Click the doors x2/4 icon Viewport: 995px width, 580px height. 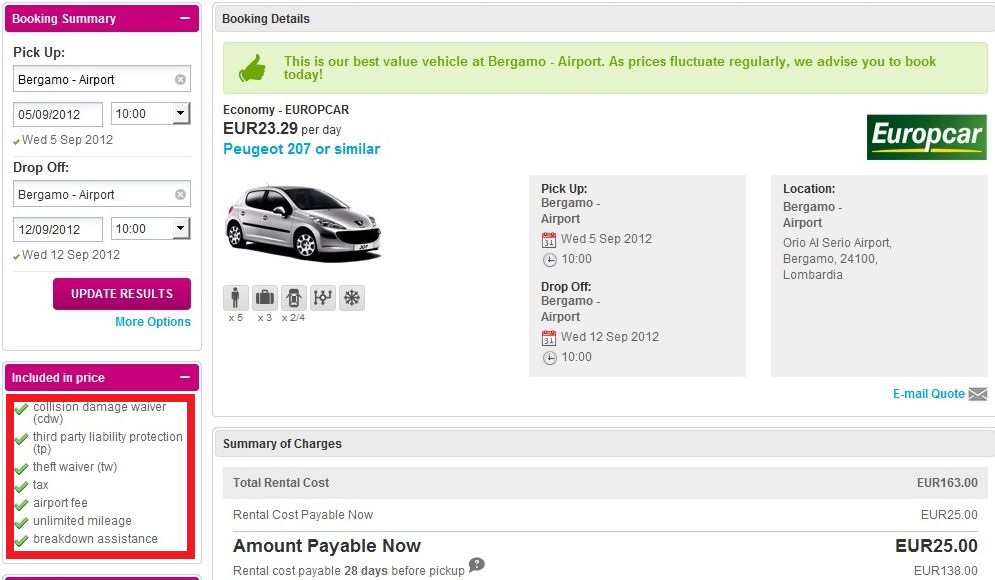[293, 297]
